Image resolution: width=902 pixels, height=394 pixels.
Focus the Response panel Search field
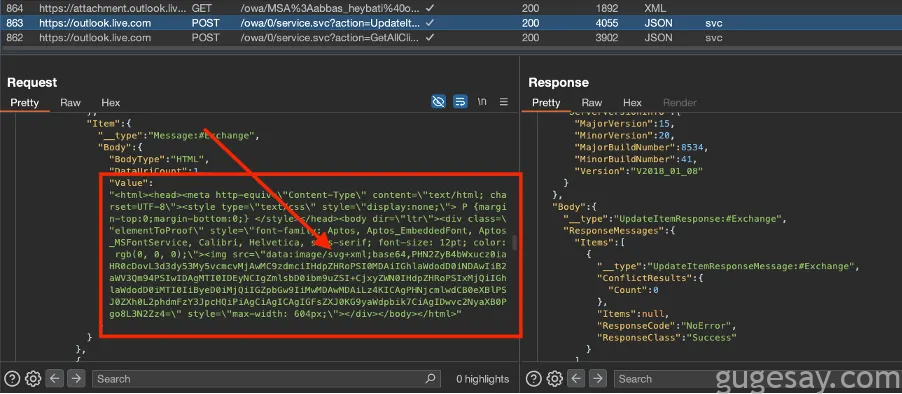pos(758,378)
